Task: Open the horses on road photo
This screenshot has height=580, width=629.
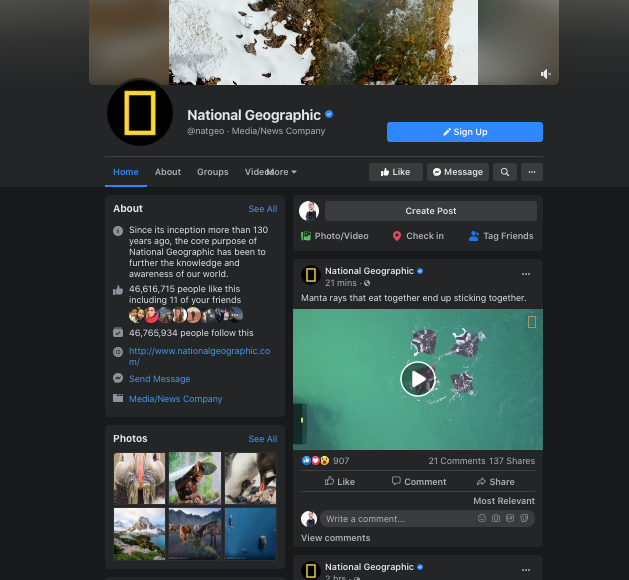Action: [x=195, y=534]
